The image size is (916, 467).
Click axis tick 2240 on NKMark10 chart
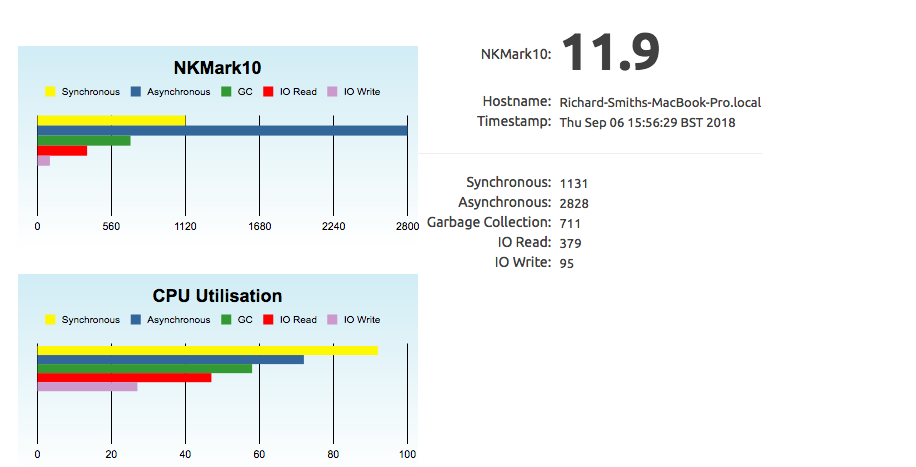click(334, 226)
